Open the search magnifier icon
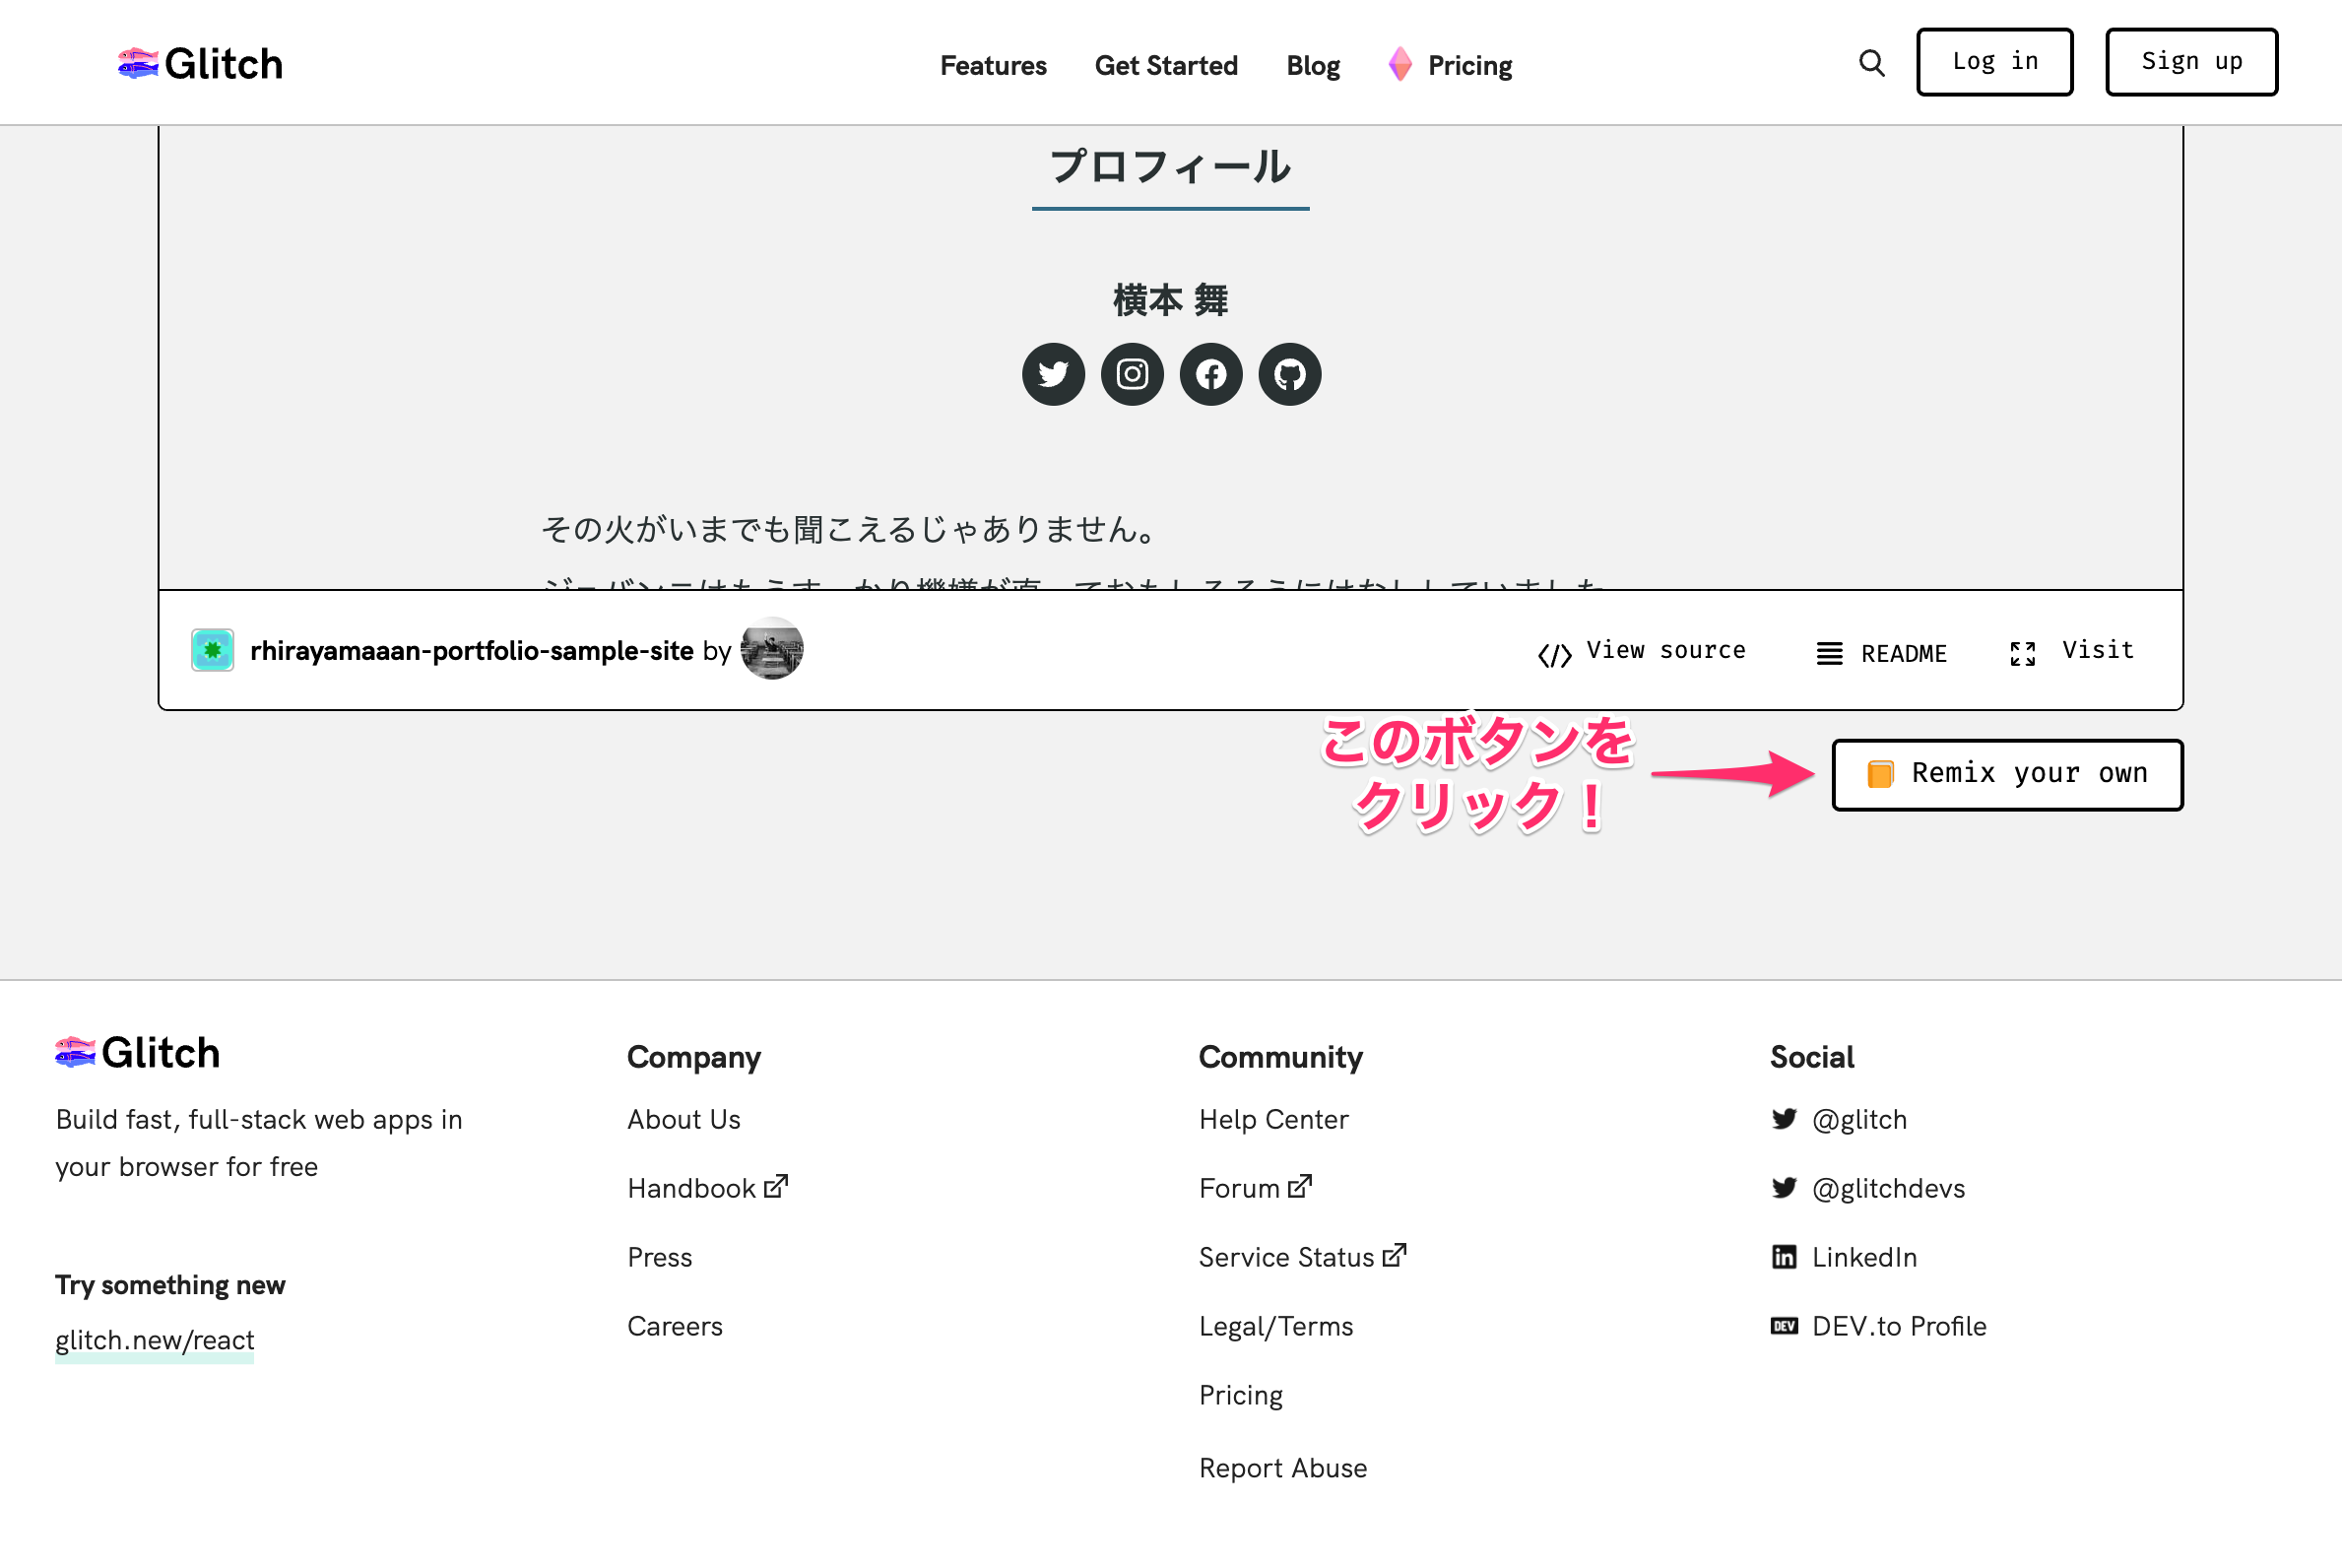Screen dimensions: 2342x1568 click(x=1871, y=63)
